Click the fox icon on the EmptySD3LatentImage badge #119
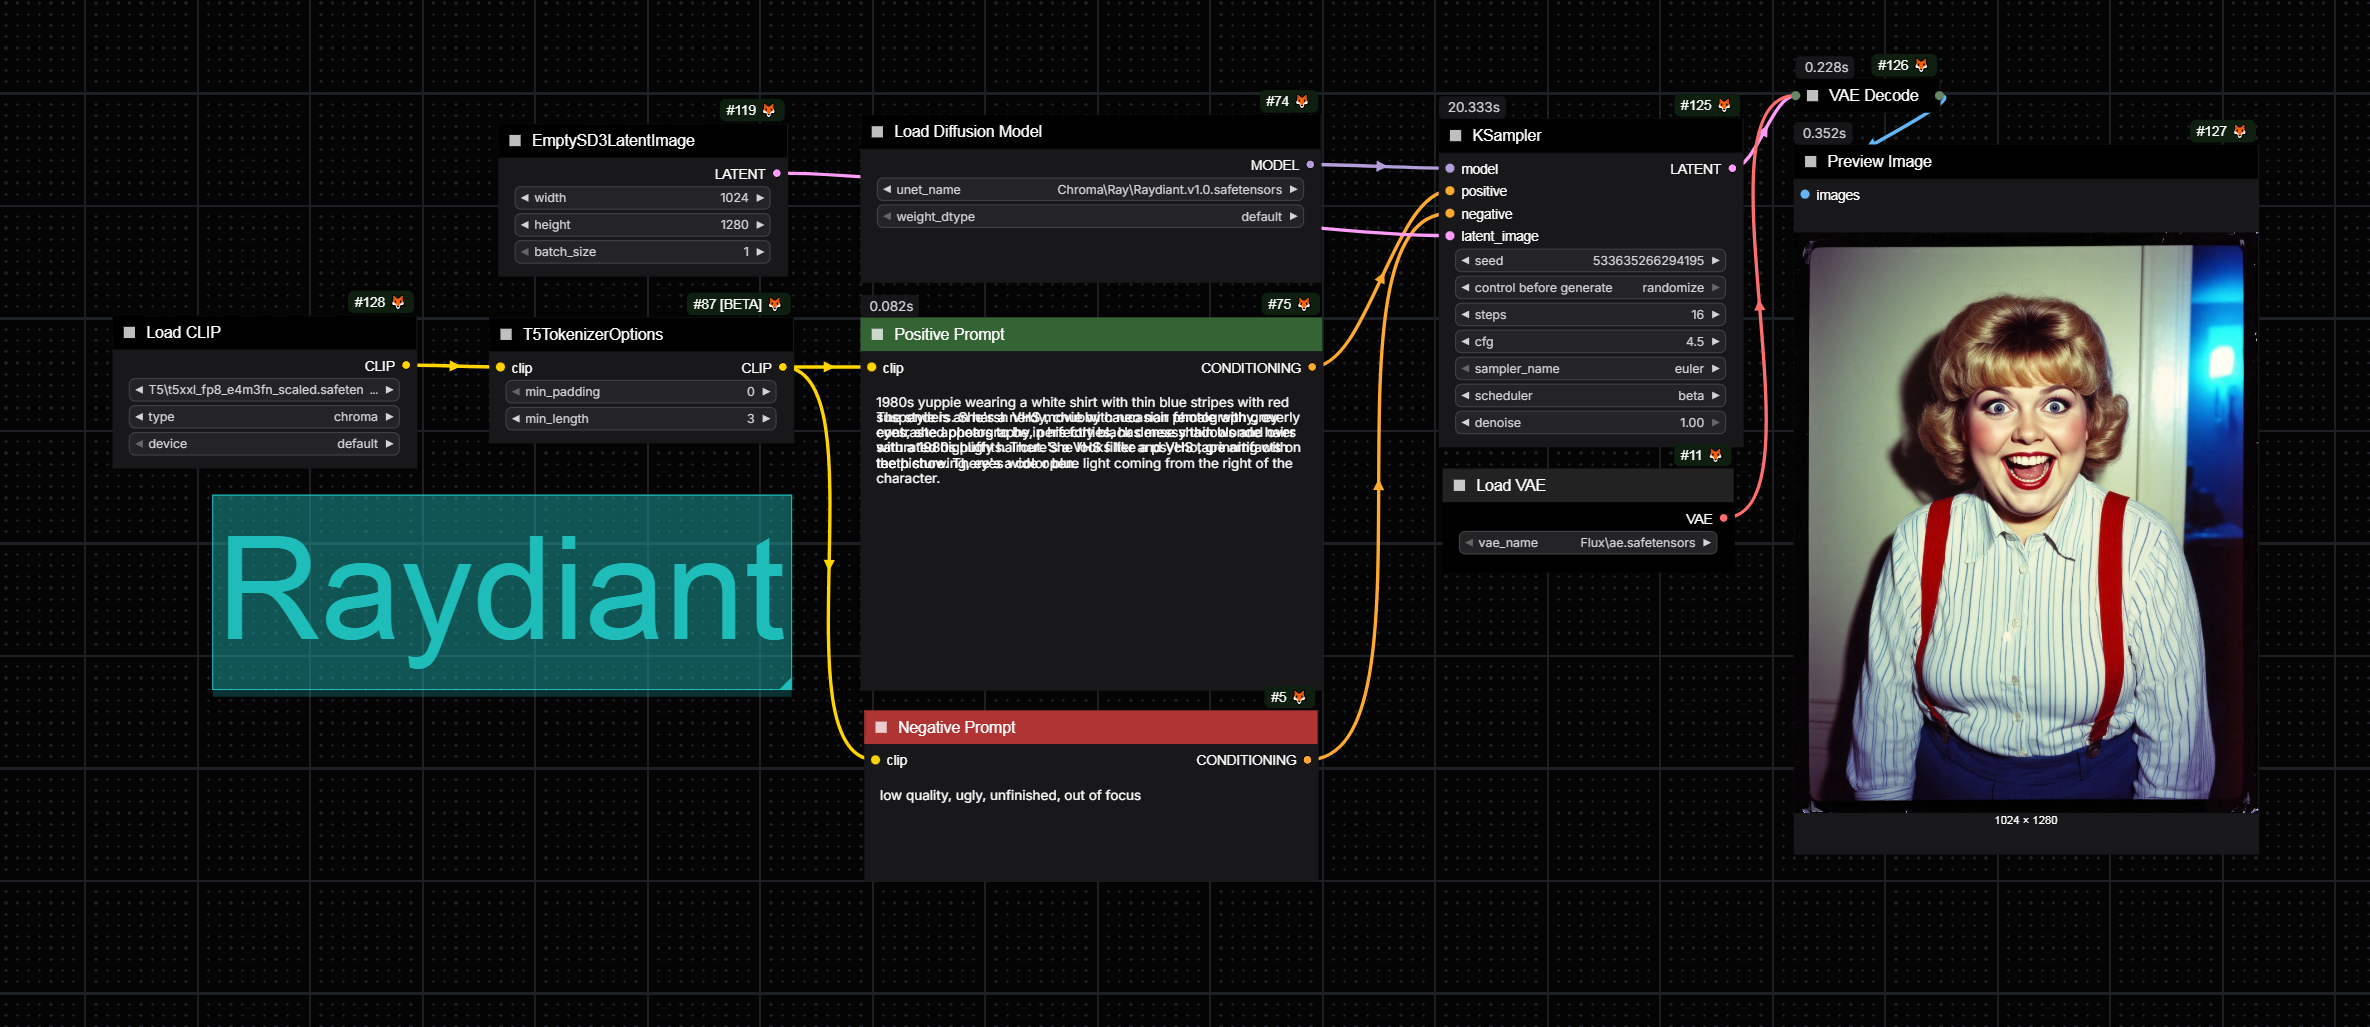The image size is (2370, 1027). tap(767, 110)
